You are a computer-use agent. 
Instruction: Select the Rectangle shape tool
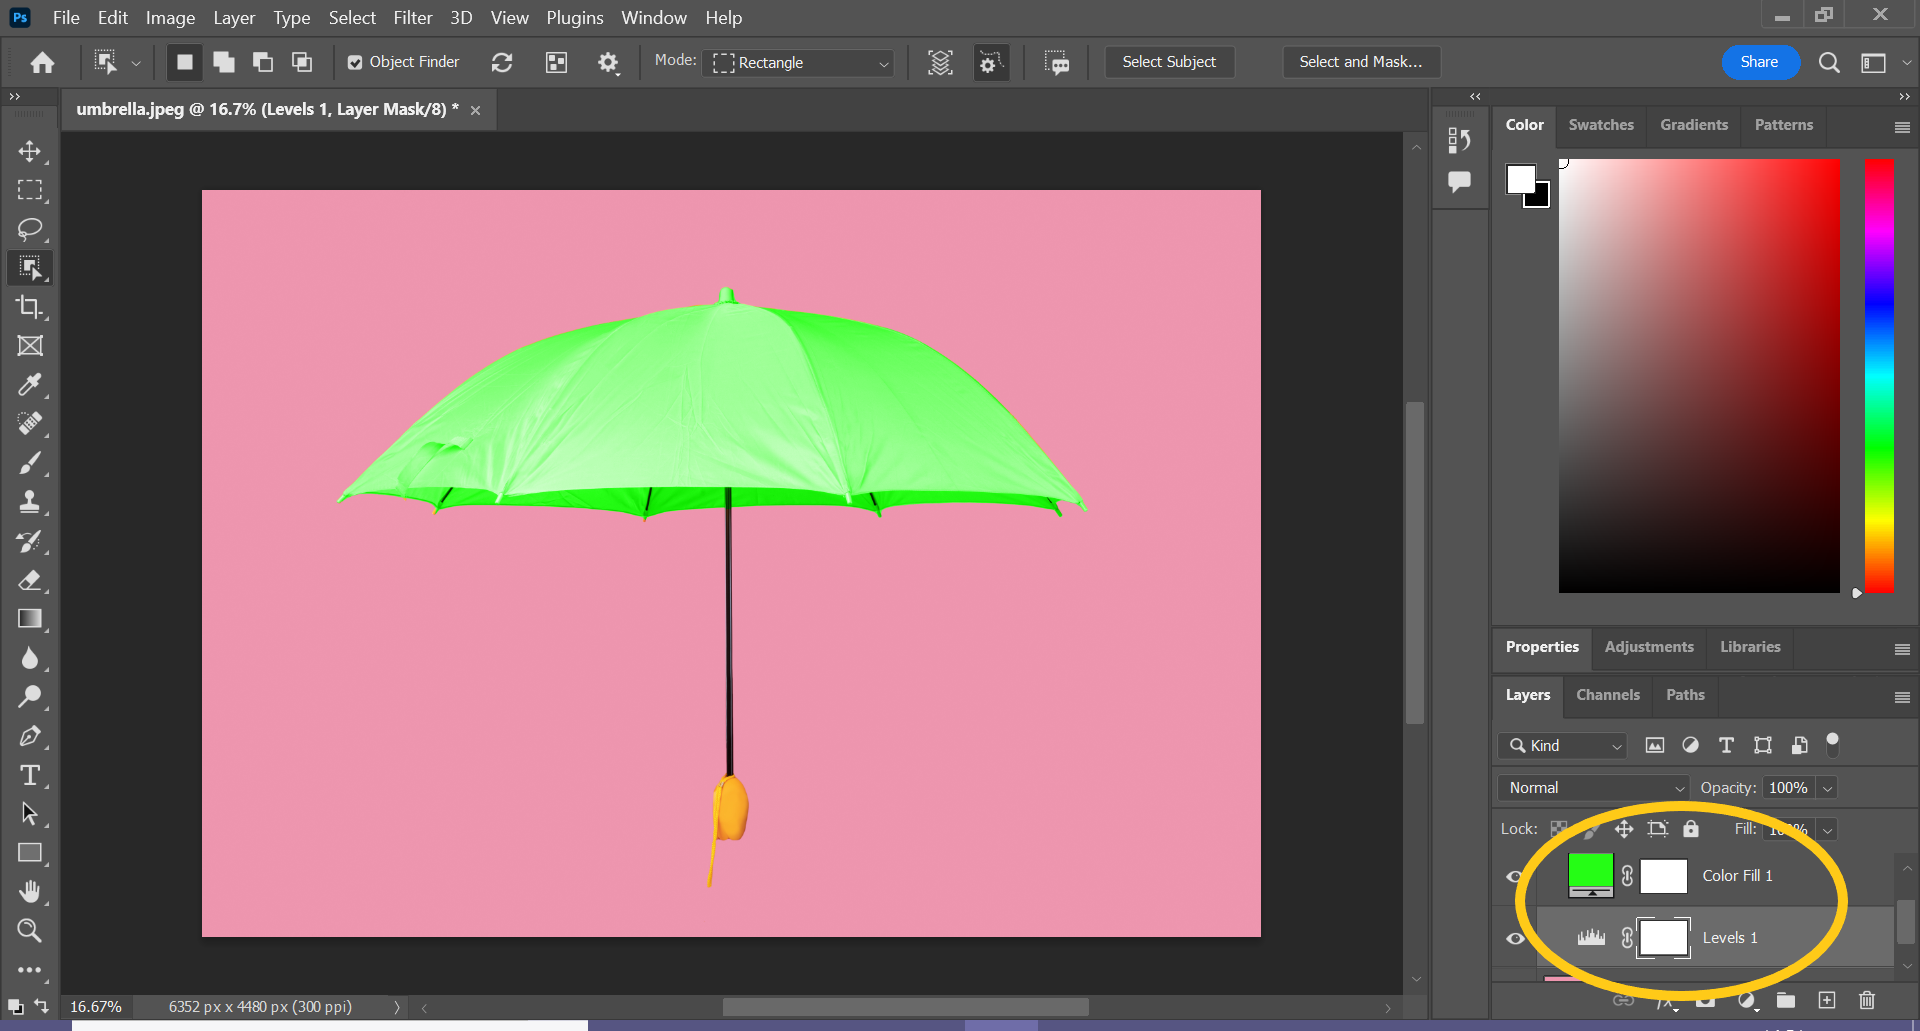(x=30, y=853)
